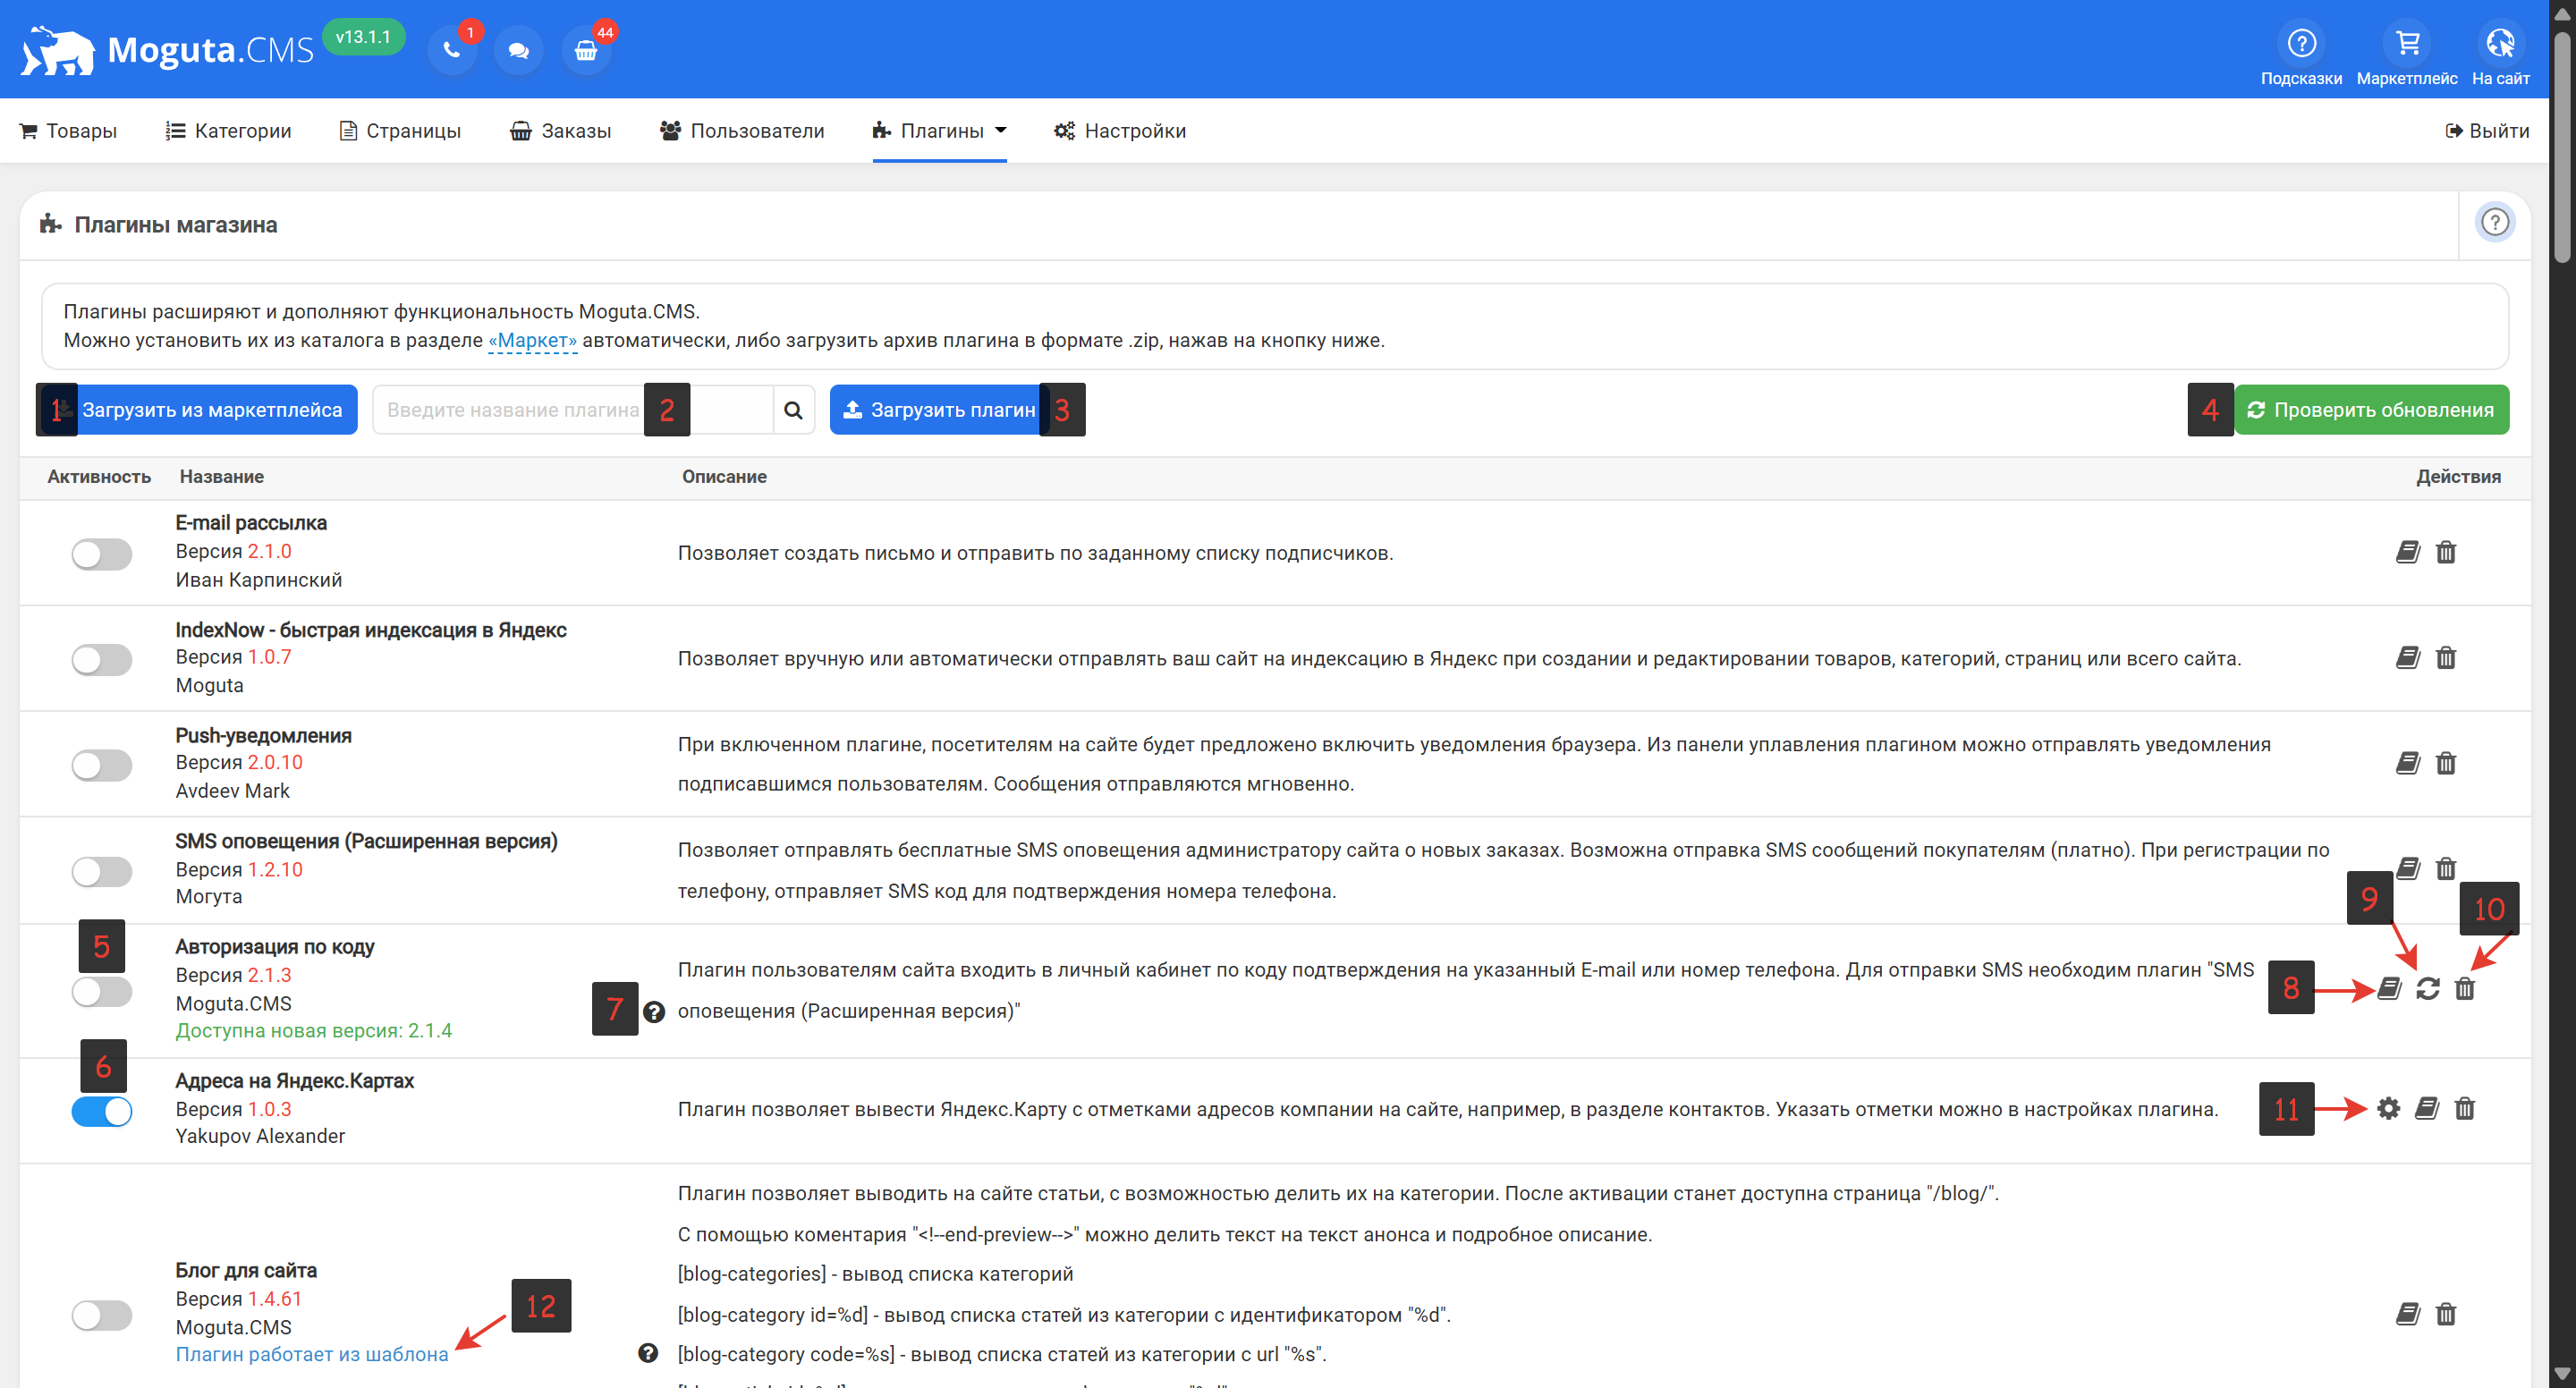Open the Заказы section
Screen dimensions: 2576x1388
click(561, 131)
